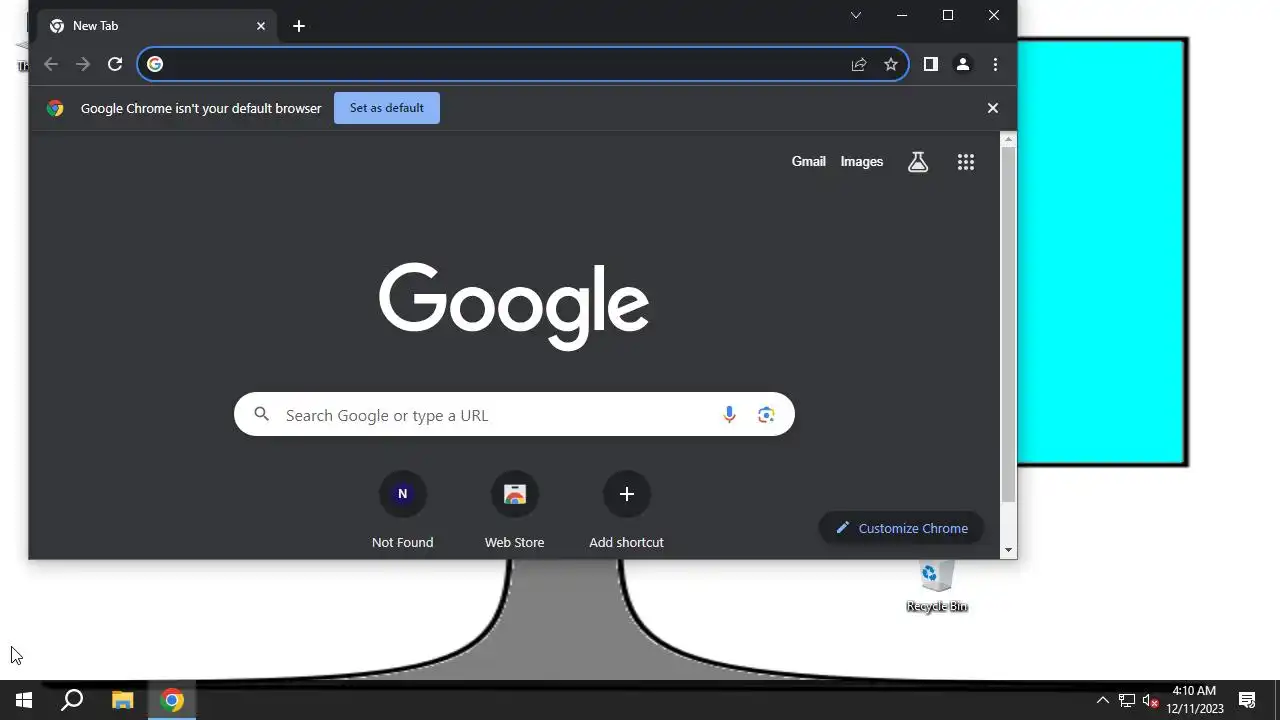The image size is (1280, 720).
Task: Focus the Search Google or type a URL box
Action: pyautogui.click(x=514, y=415)
